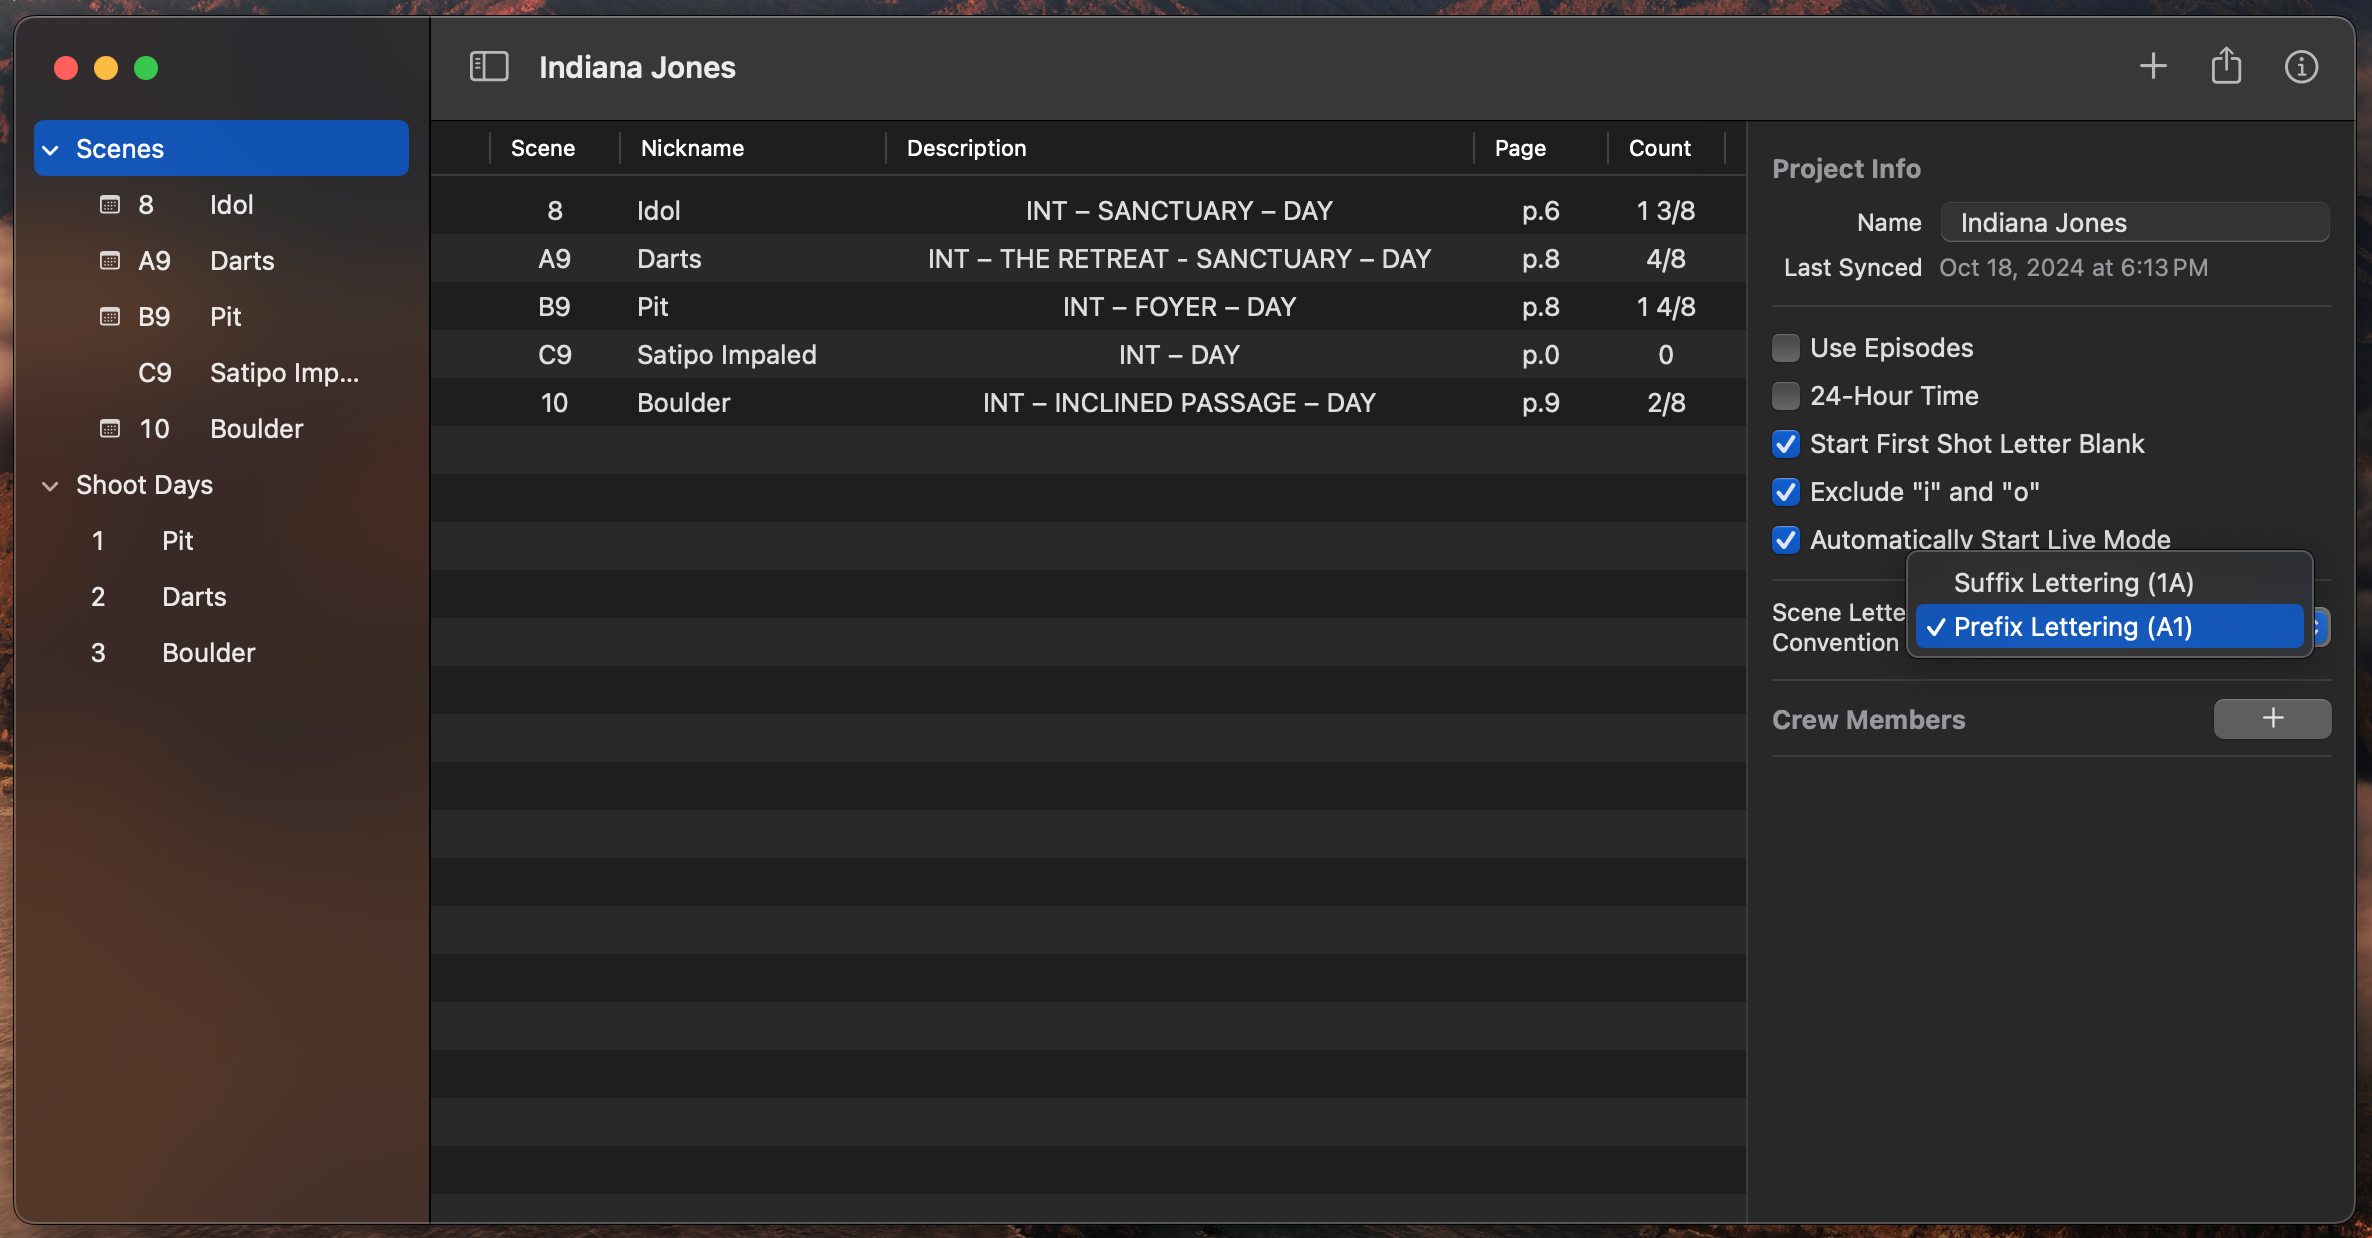Image resolution: width=2372 pixels, height=1238 pixels.
Task: Enable 24-Hour Time checkbox
Action: point(1786,396)
